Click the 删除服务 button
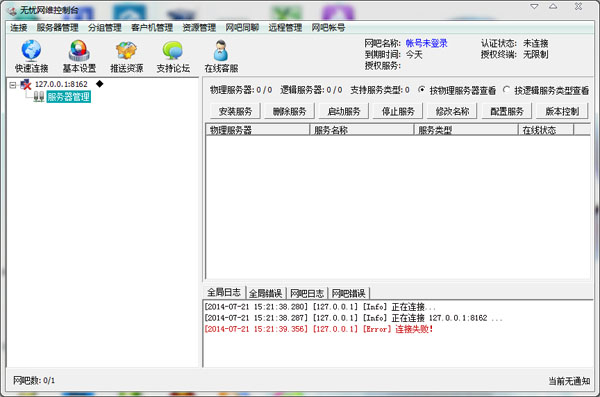 click(289, 111)
